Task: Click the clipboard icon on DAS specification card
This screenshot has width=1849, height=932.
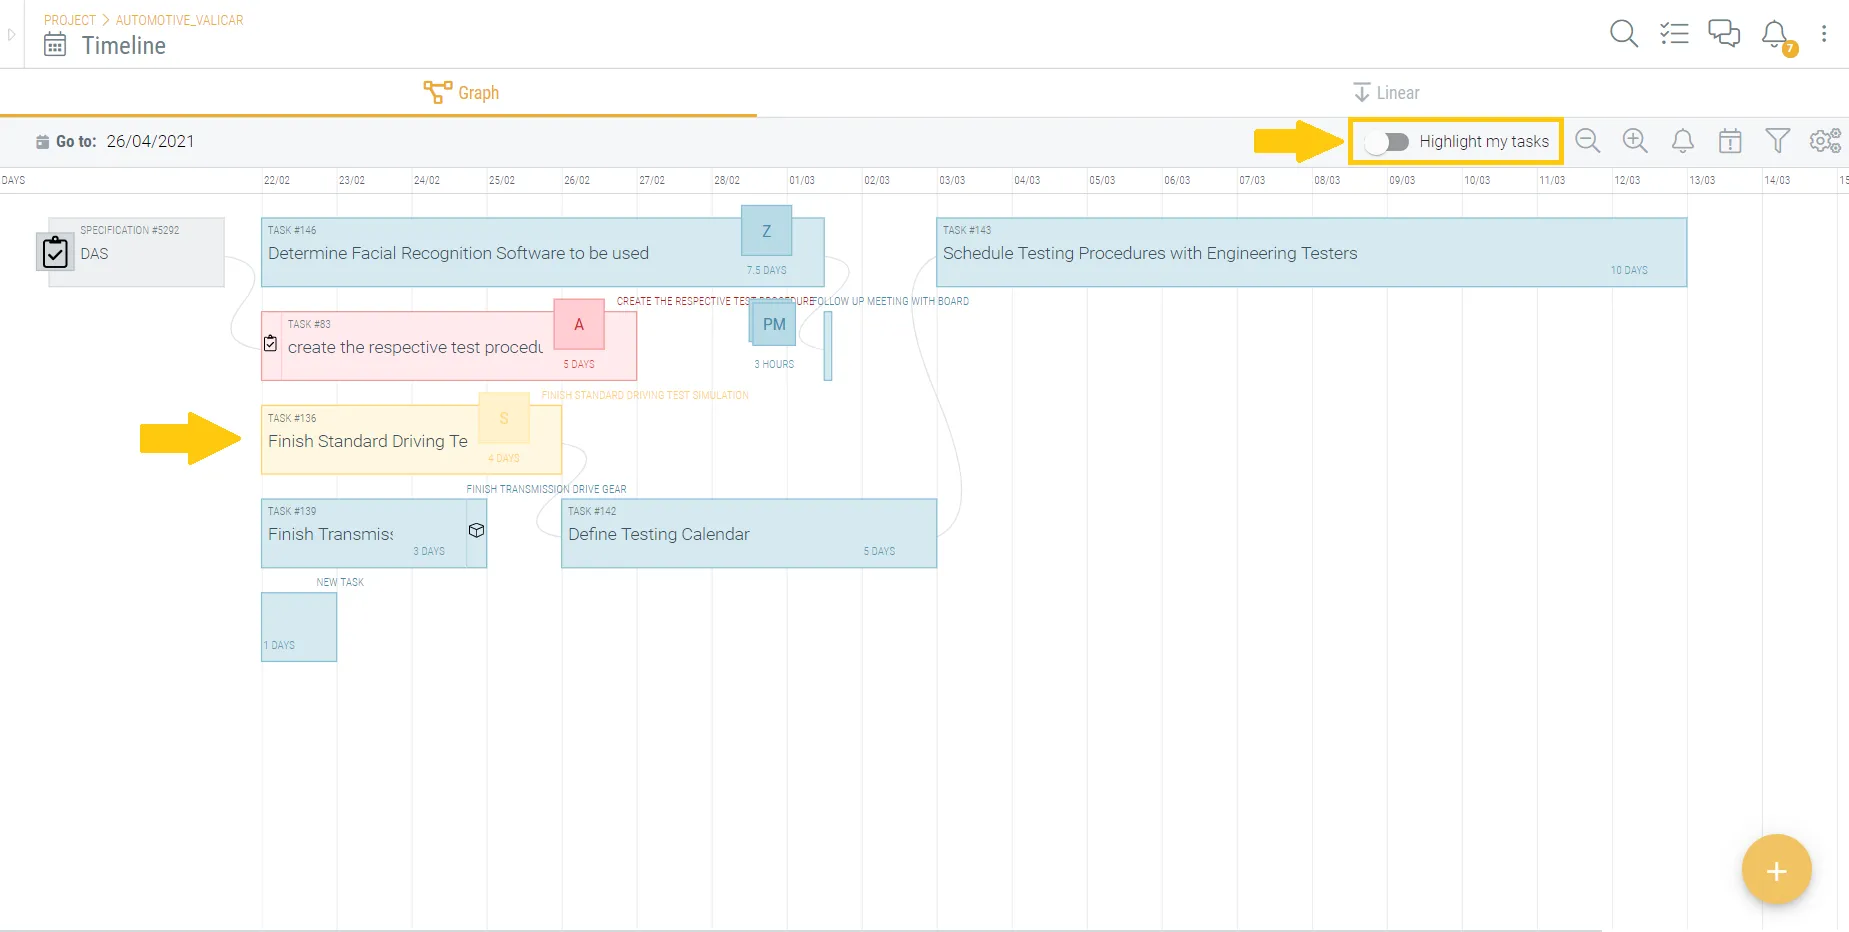Action: pyautogui.click(x=55, y=252)
